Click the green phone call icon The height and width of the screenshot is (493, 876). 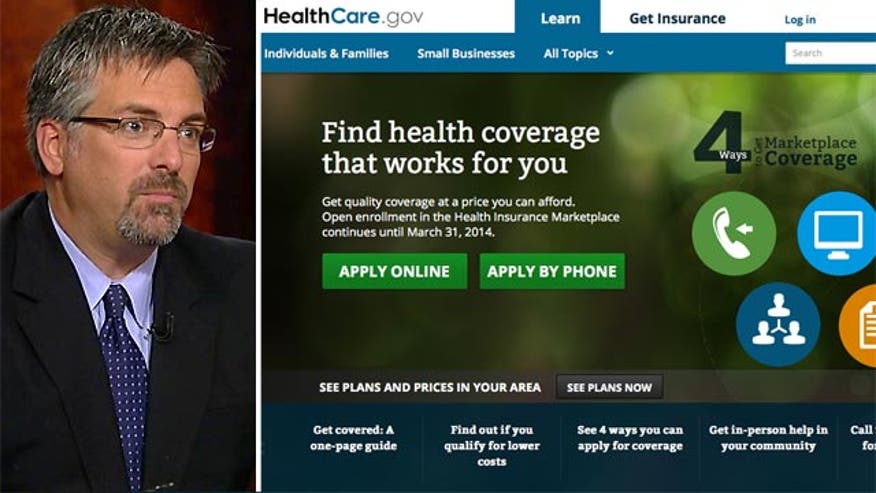click(x=734, y=233)
